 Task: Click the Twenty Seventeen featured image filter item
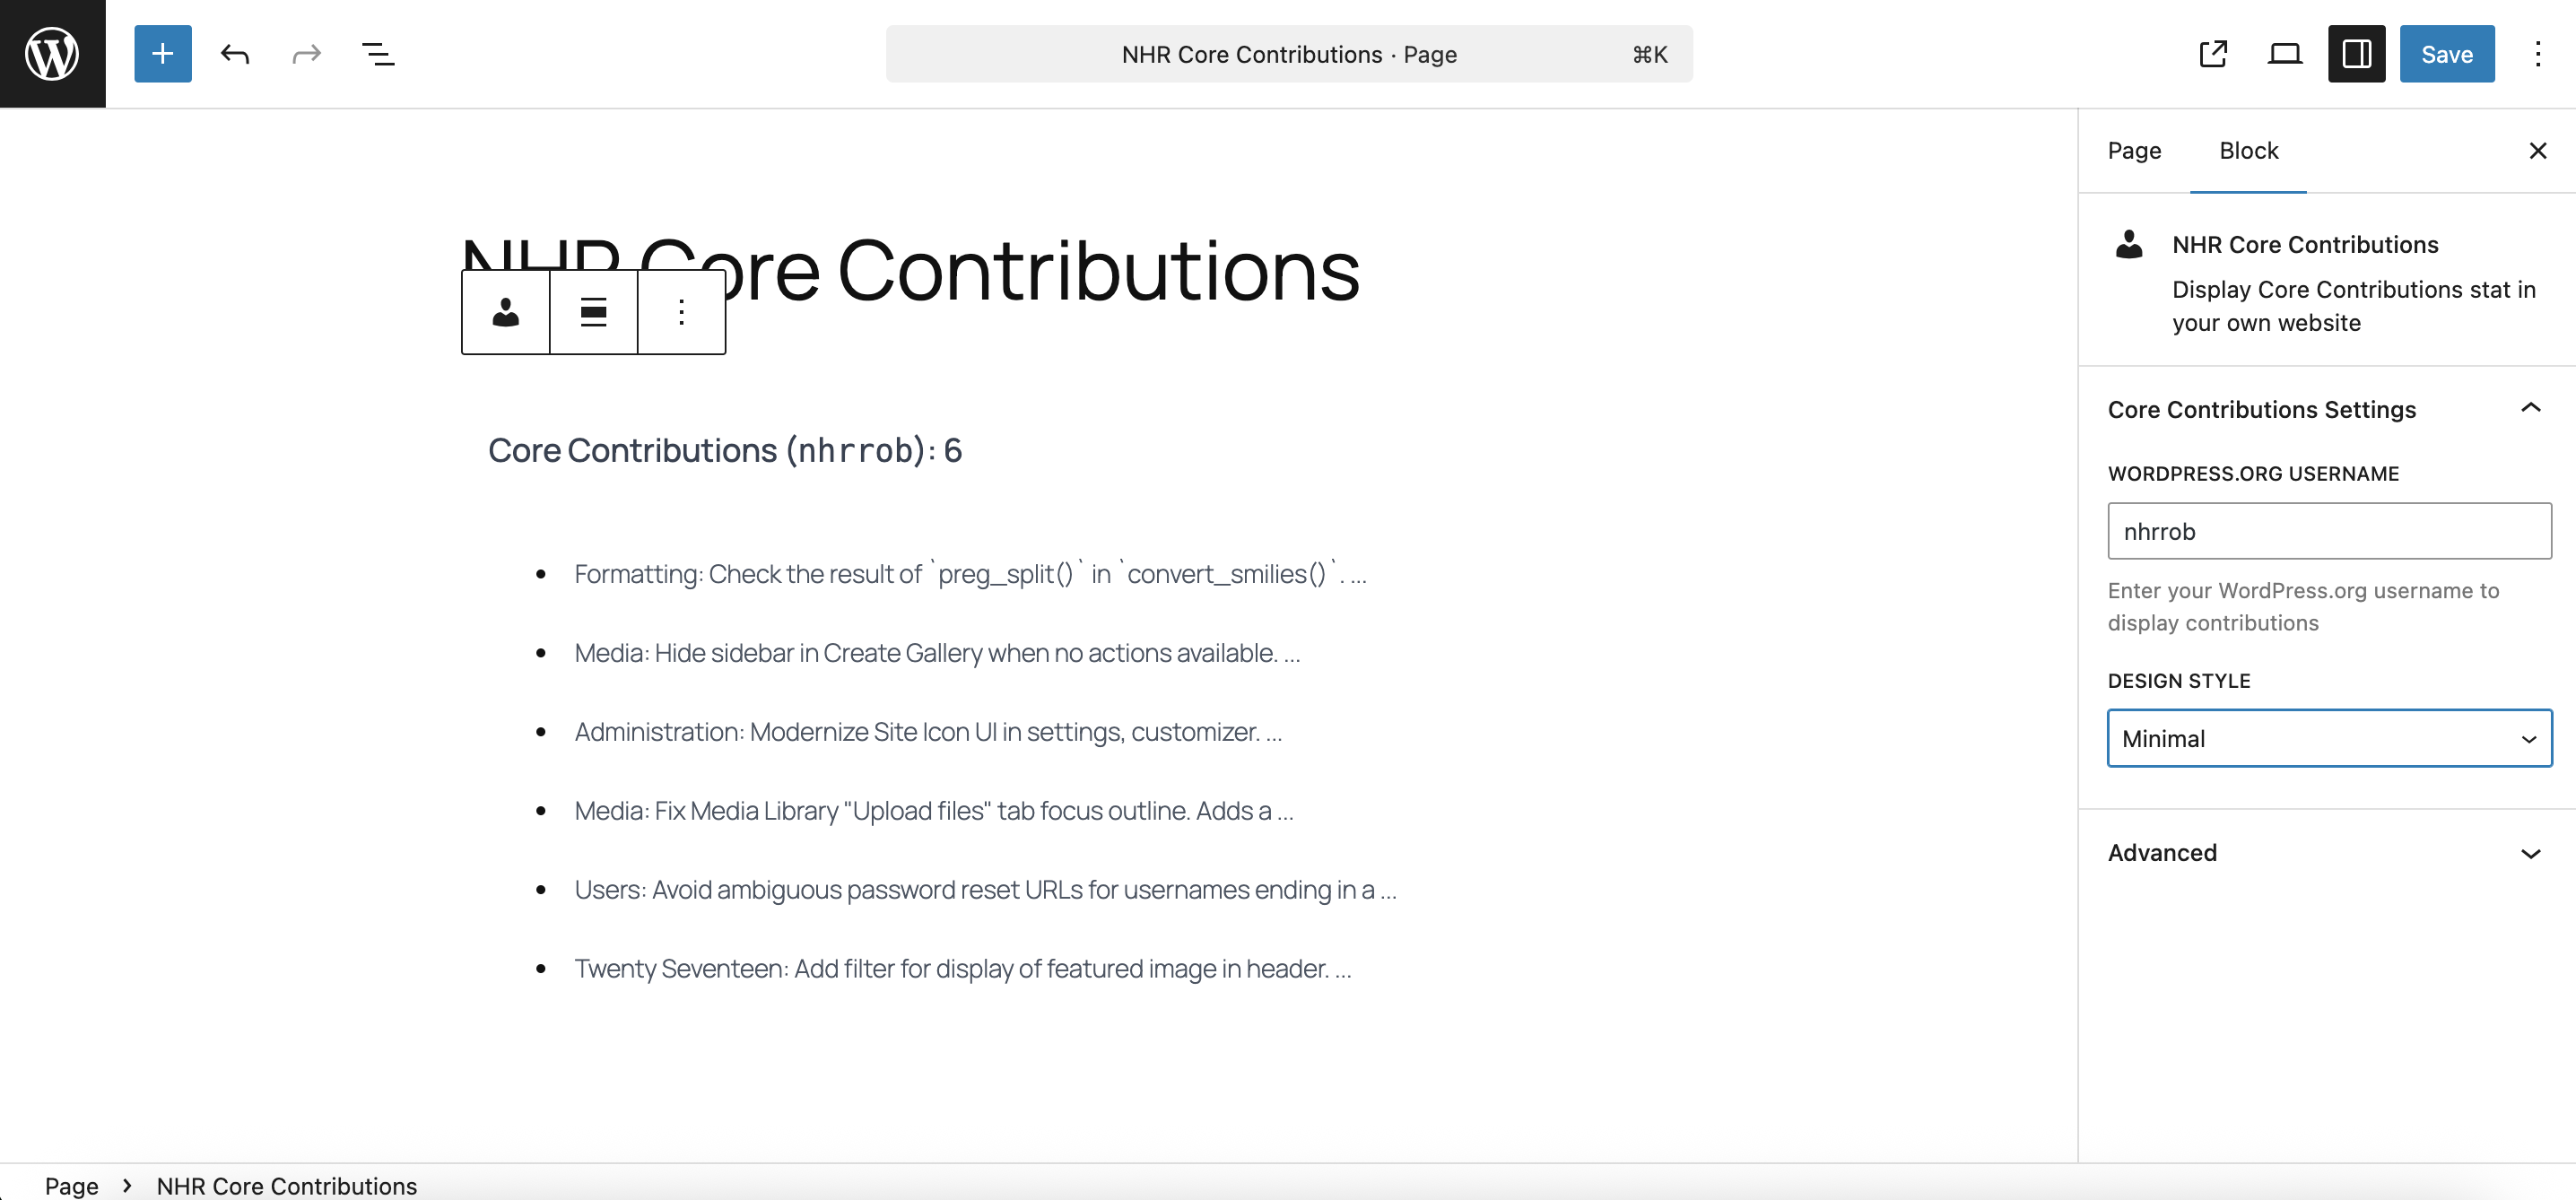(962, 969)
